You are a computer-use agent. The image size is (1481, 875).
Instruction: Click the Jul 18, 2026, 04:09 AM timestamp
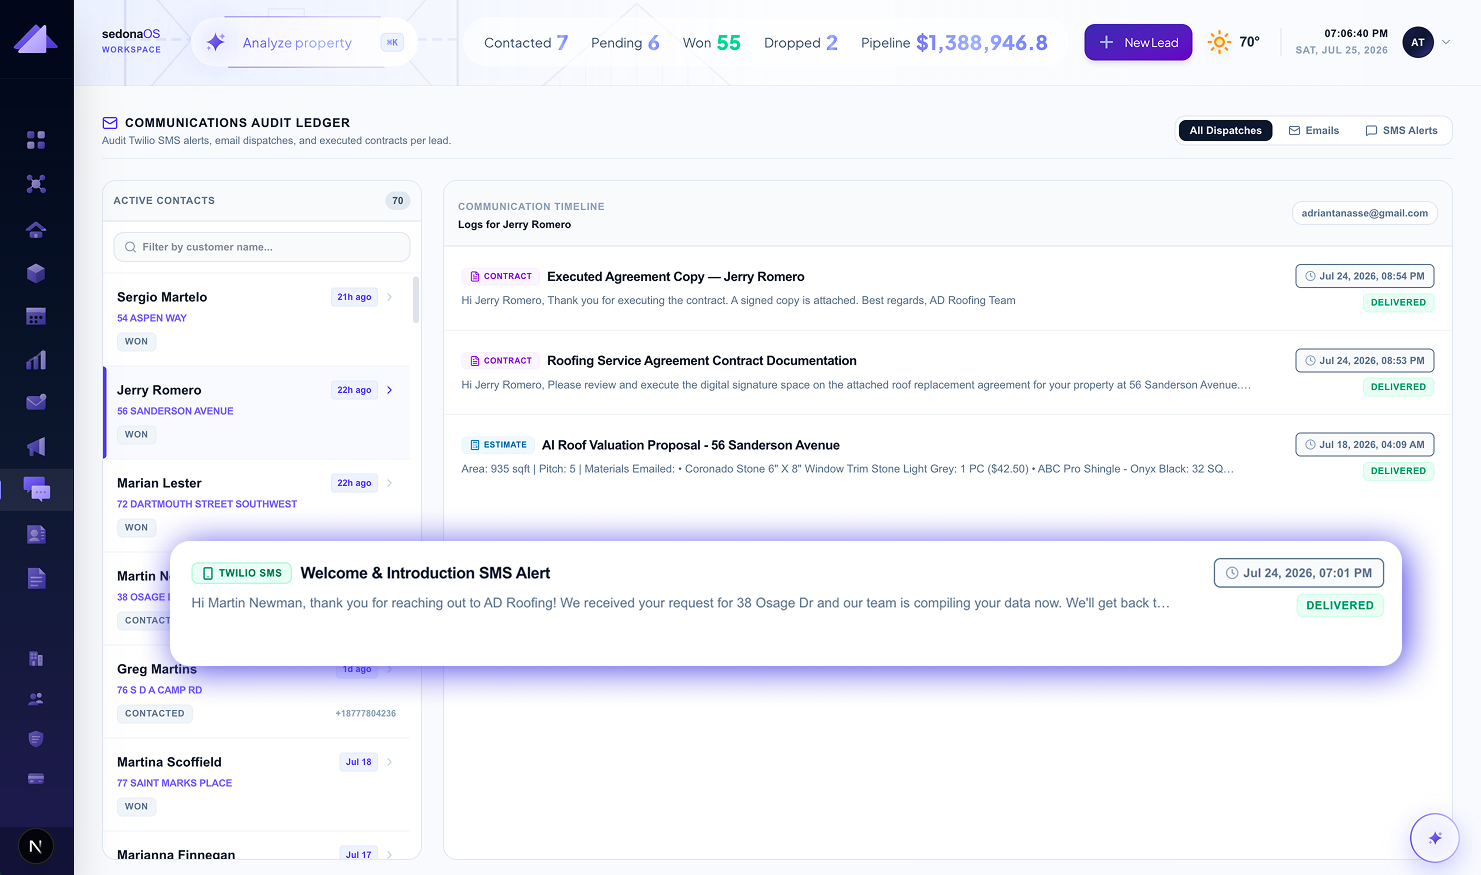(x=1365, y=445)
